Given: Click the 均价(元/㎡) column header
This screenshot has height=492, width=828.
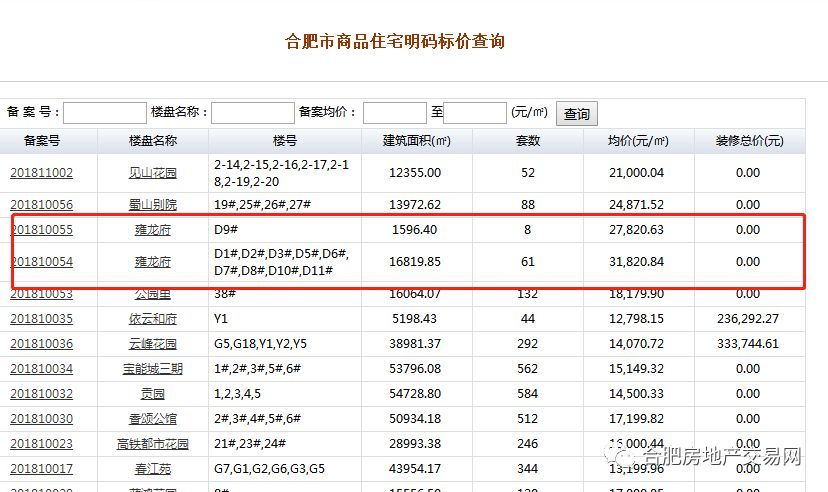Looking at the screenshot, I should [x=637, y=141].
